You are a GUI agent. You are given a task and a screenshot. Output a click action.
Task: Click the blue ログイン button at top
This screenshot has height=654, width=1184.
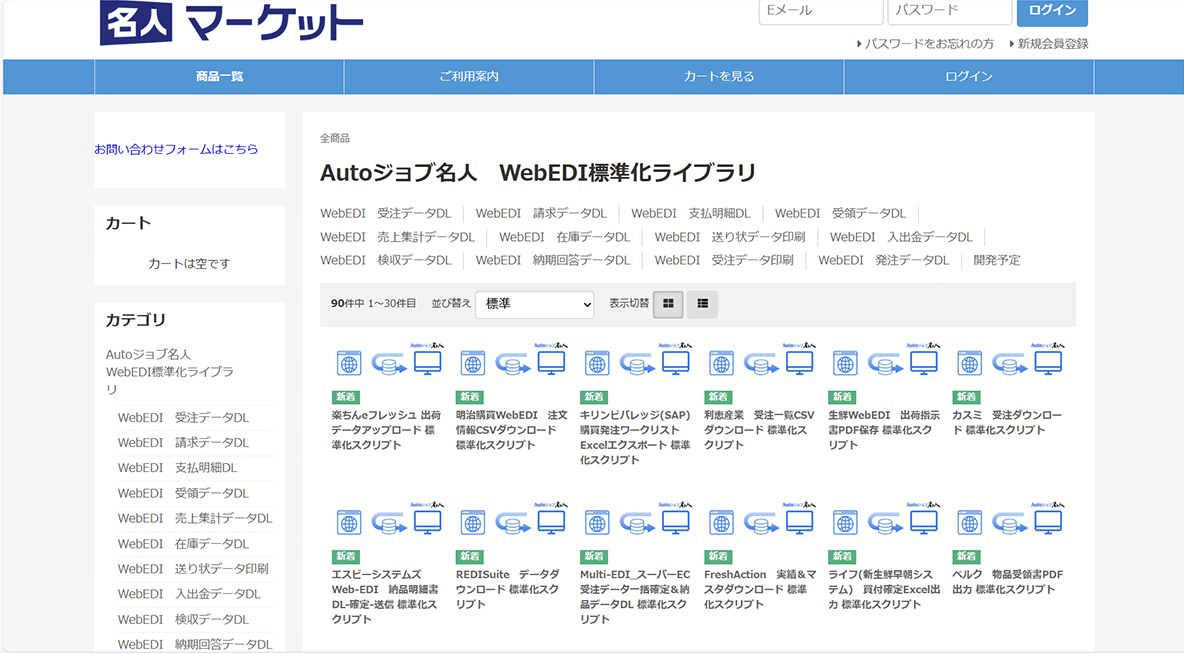pos(1053,11)
